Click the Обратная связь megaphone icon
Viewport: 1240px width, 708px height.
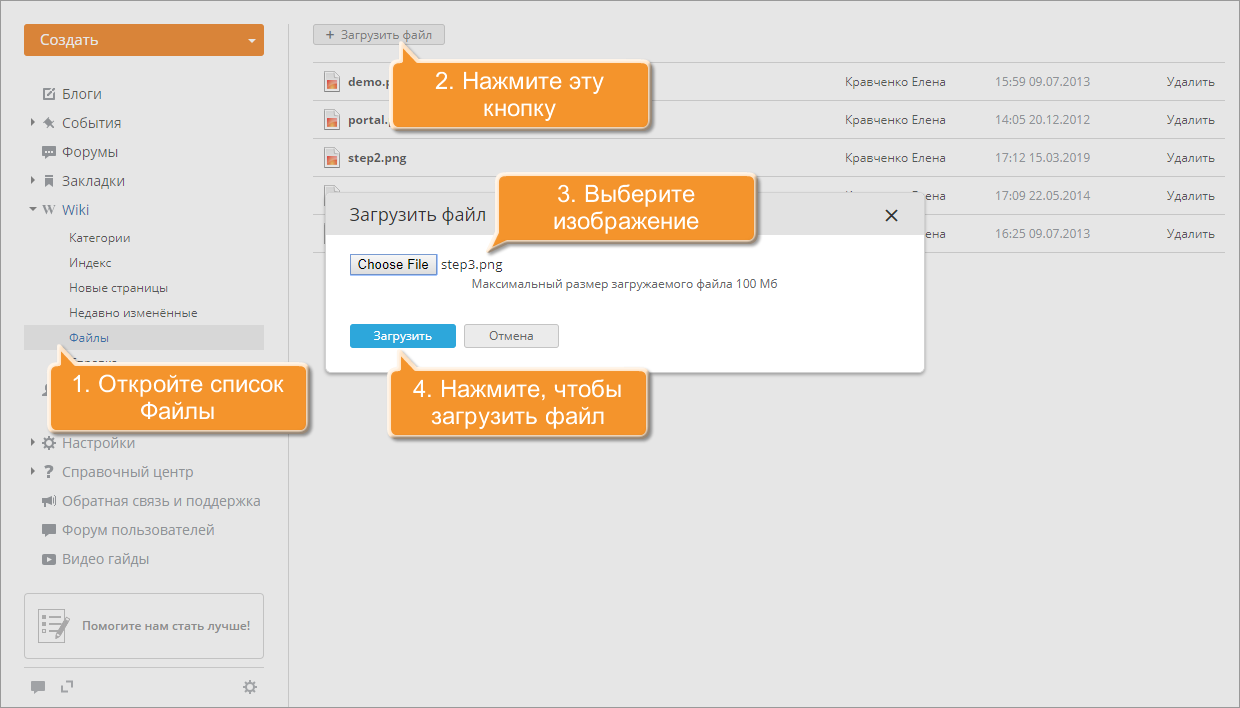pyautogui.click(x=49, y=501)
